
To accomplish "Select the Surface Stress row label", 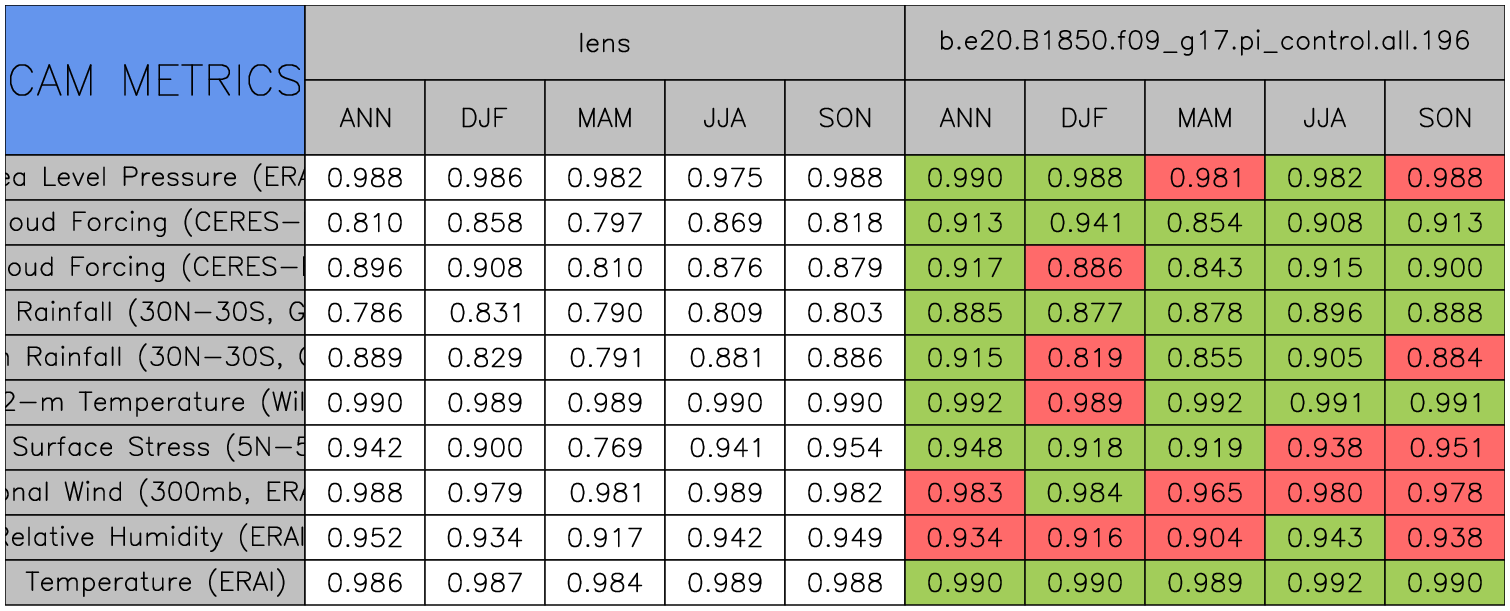I will click(155, 448).
